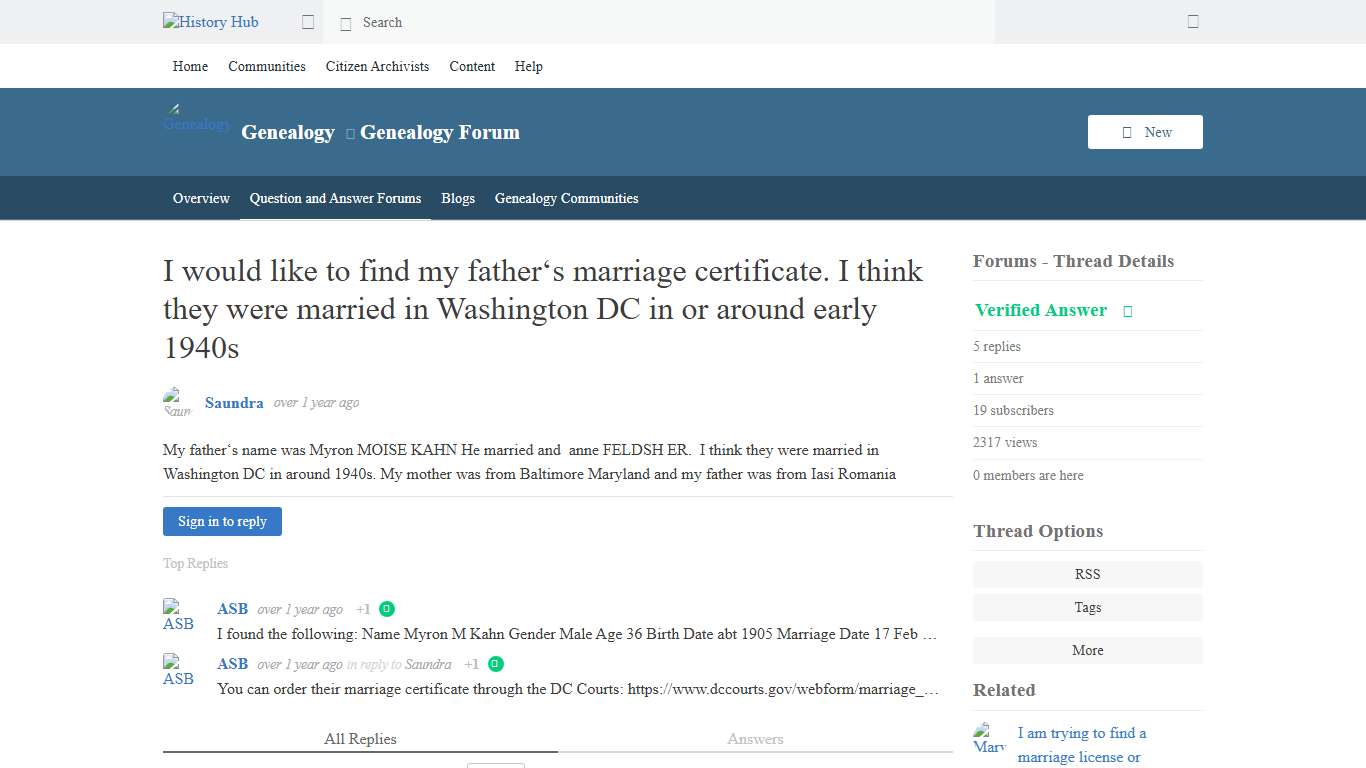Screen dimensions: 1366x768
Task: Click the Sign in to reply button
Action: tap(222, 521)
